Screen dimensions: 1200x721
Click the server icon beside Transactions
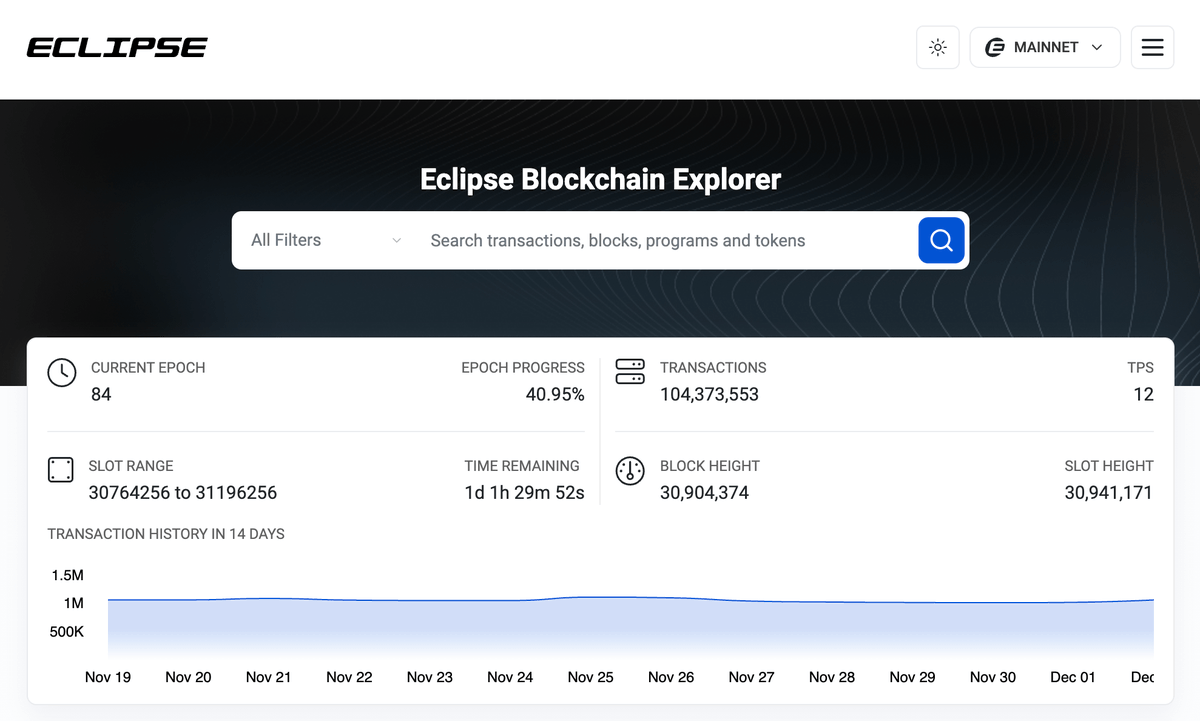tap(630, 371)
